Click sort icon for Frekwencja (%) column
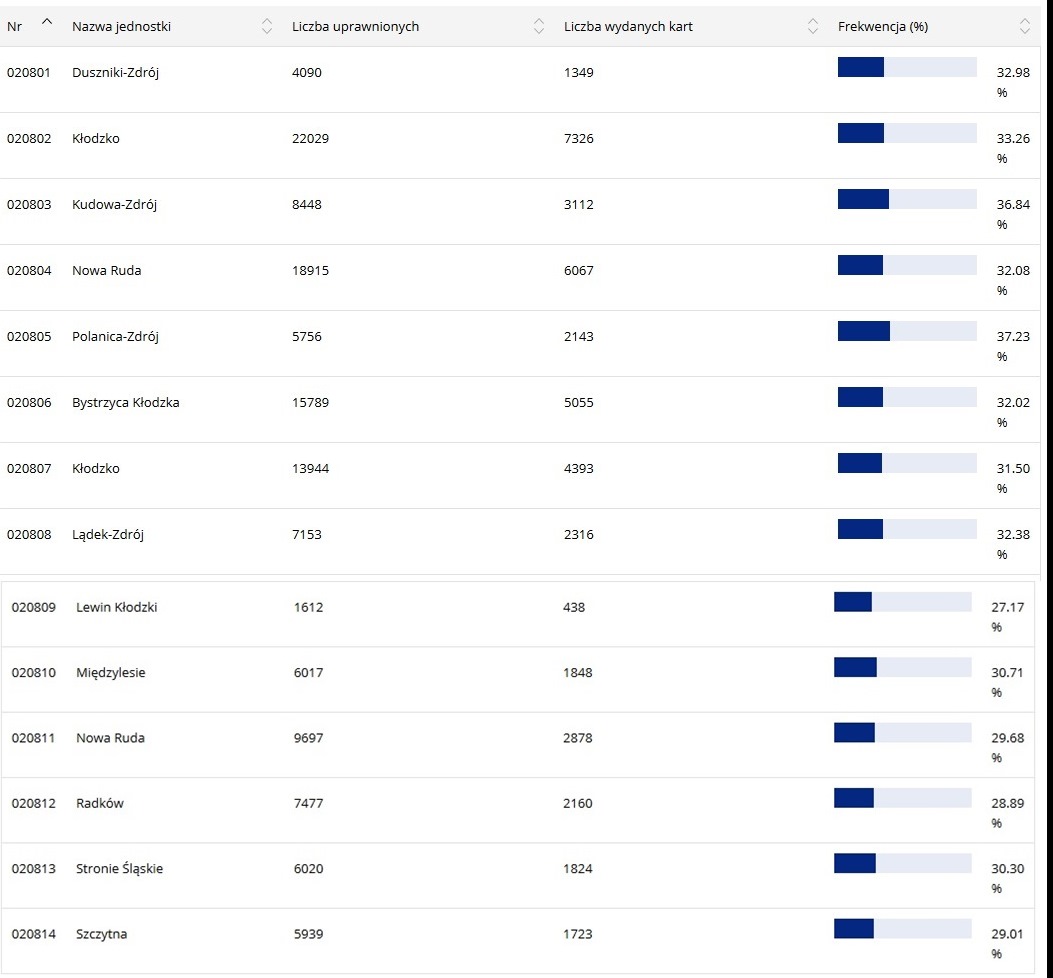This screenshot has height=978, width=1053. click(1024, 27)
